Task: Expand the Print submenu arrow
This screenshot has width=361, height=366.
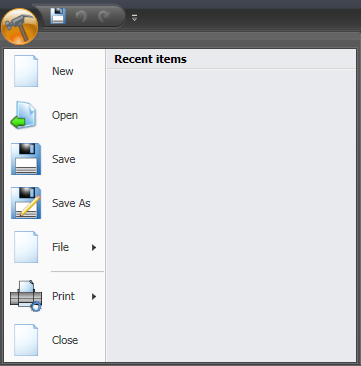Action: [94, 296]
